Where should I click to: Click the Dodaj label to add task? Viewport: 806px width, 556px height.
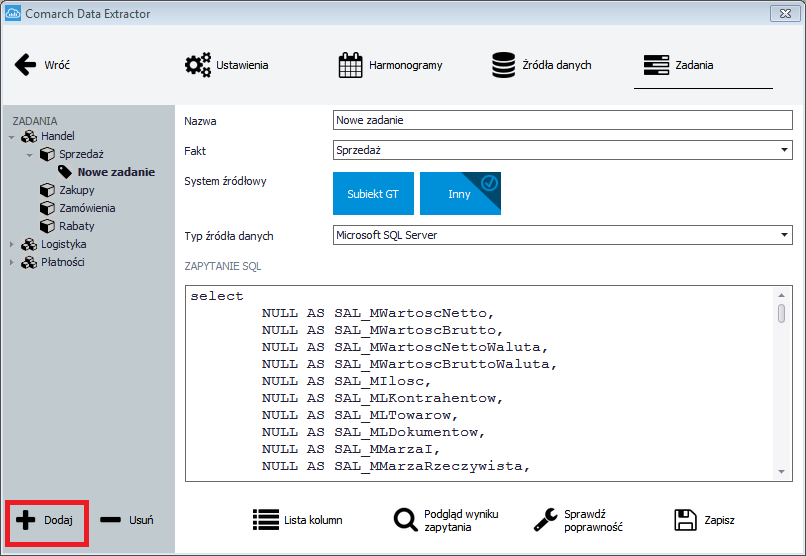pos(58,520)
